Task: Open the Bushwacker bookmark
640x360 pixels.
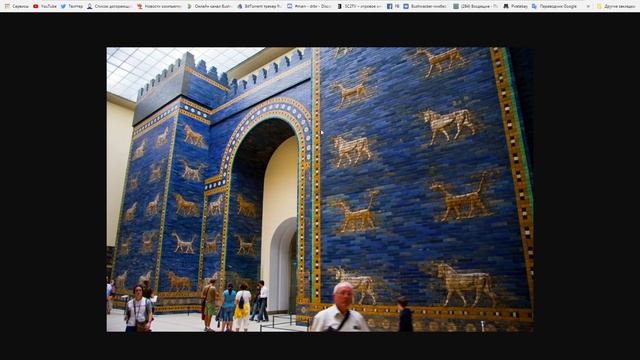Action: point(425,6)
